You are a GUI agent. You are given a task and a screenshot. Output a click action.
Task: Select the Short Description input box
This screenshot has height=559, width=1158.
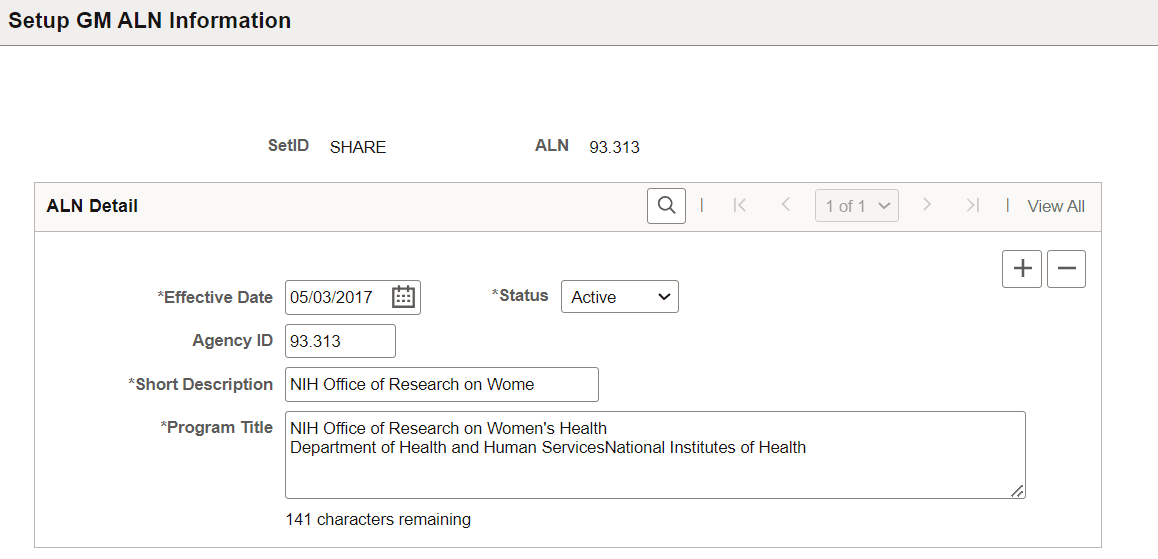(x=441, y=384)
